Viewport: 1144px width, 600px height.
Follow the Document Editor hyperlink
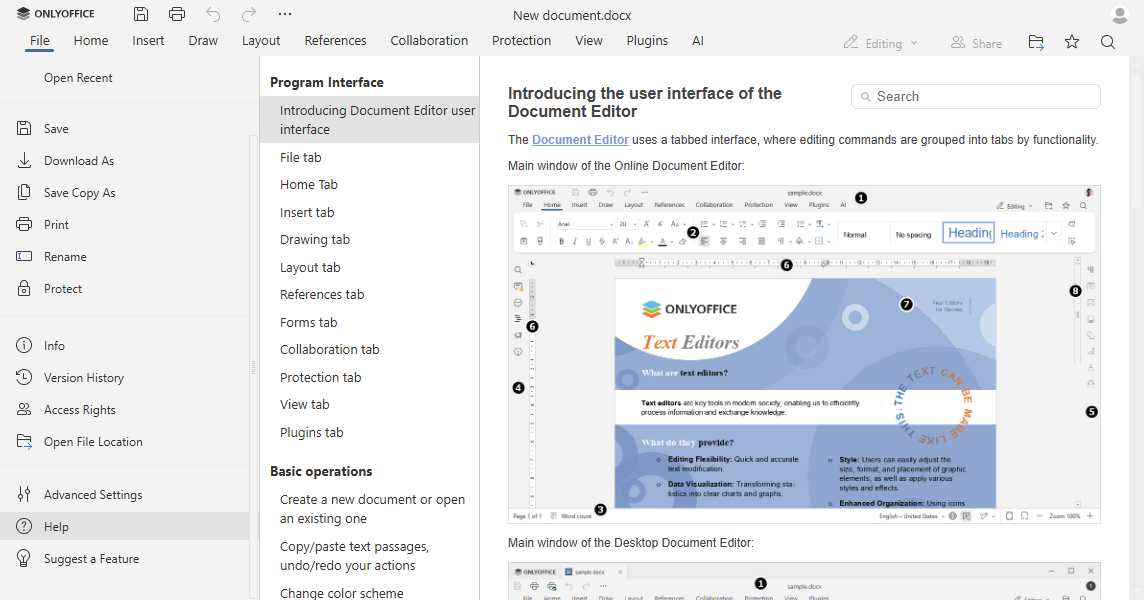click(x=580, y=139)
